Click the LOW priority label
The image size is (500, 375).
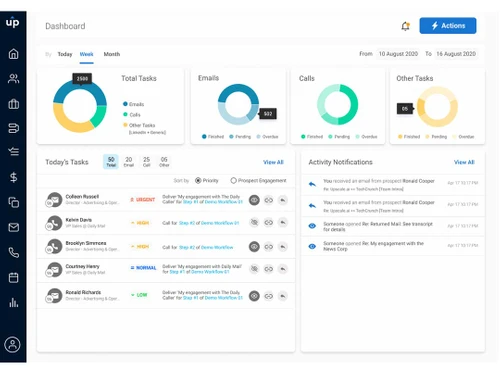(139, 295)
